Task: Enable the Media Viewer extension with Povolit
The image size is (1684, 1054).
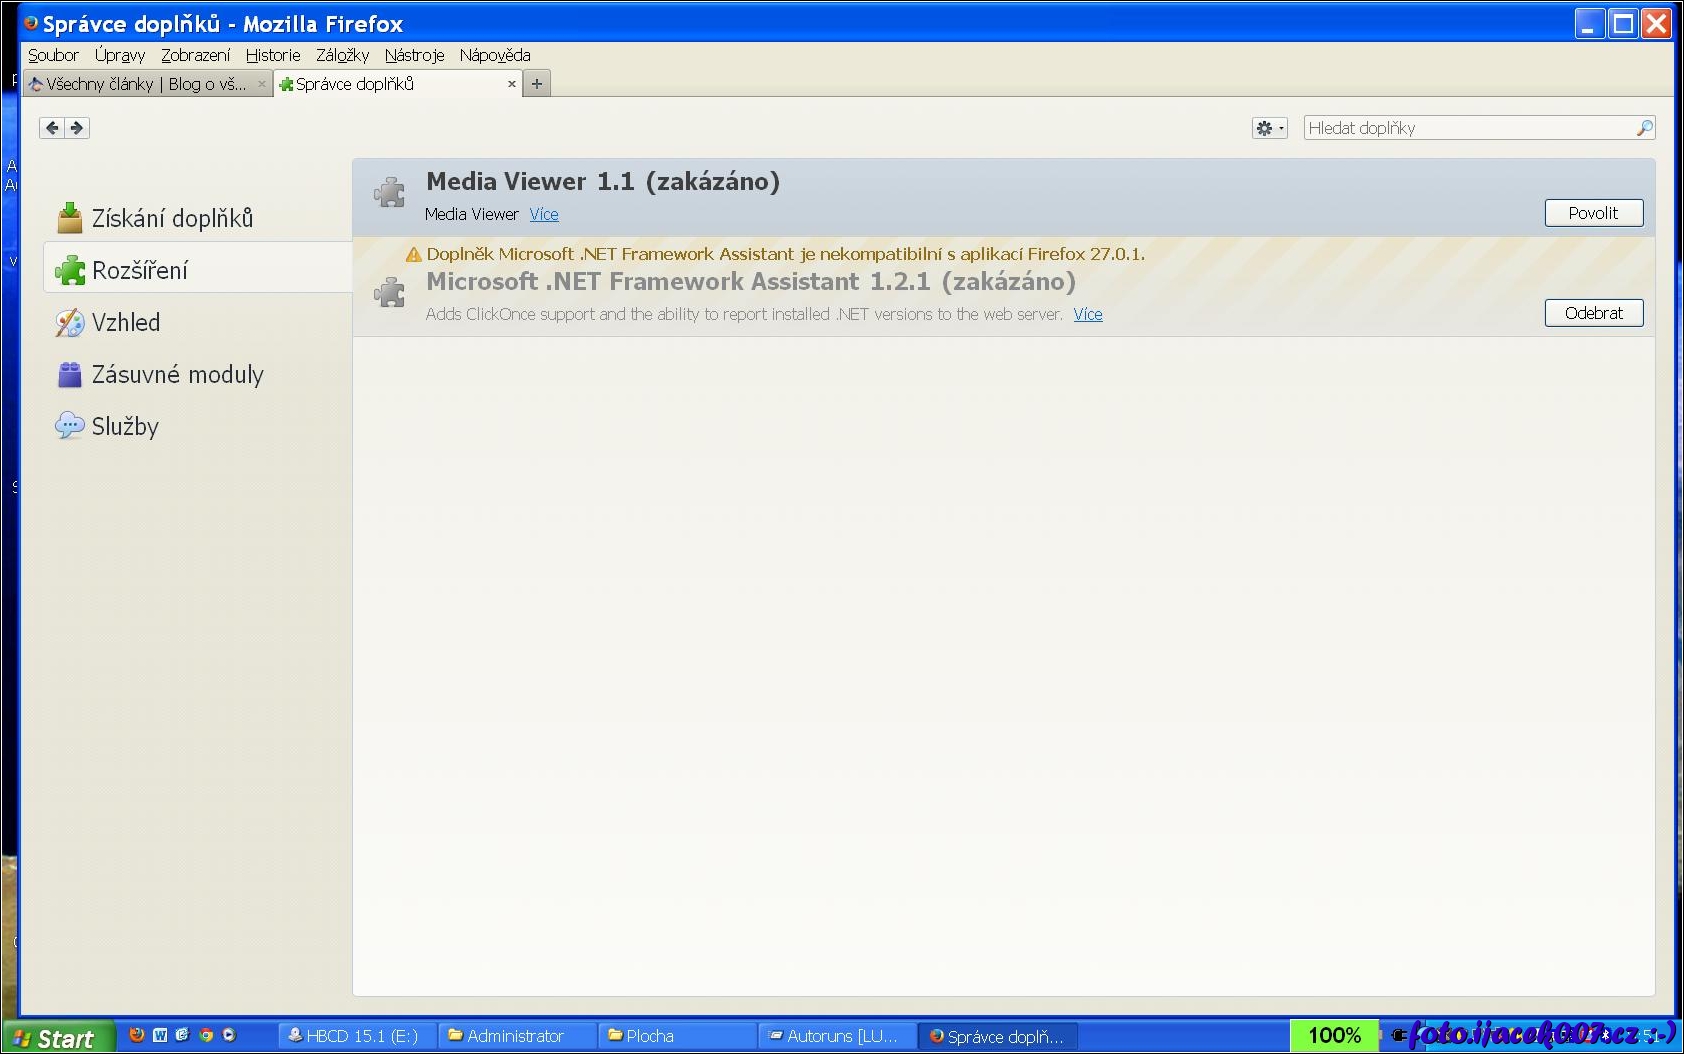Action: tap(1593, 213)
